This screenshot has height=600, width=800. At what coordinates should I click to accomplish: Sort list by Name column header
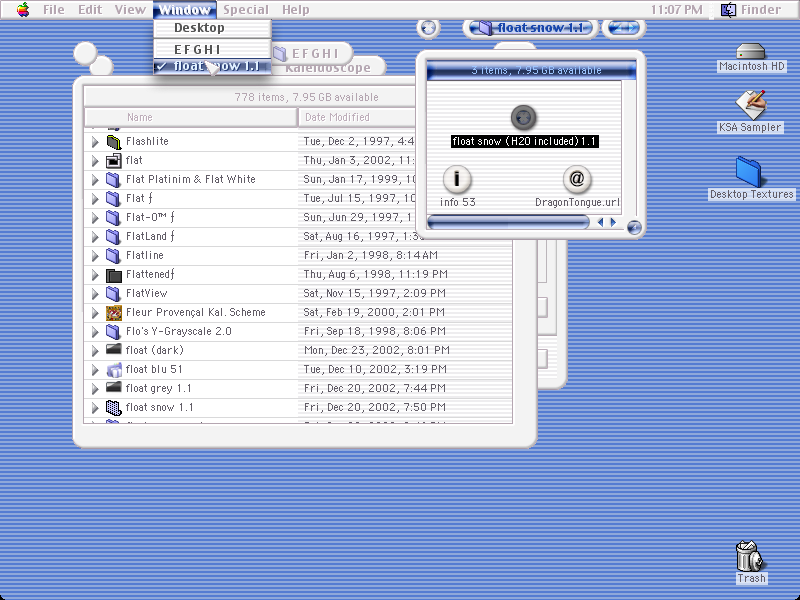click(x=191, y=117)
